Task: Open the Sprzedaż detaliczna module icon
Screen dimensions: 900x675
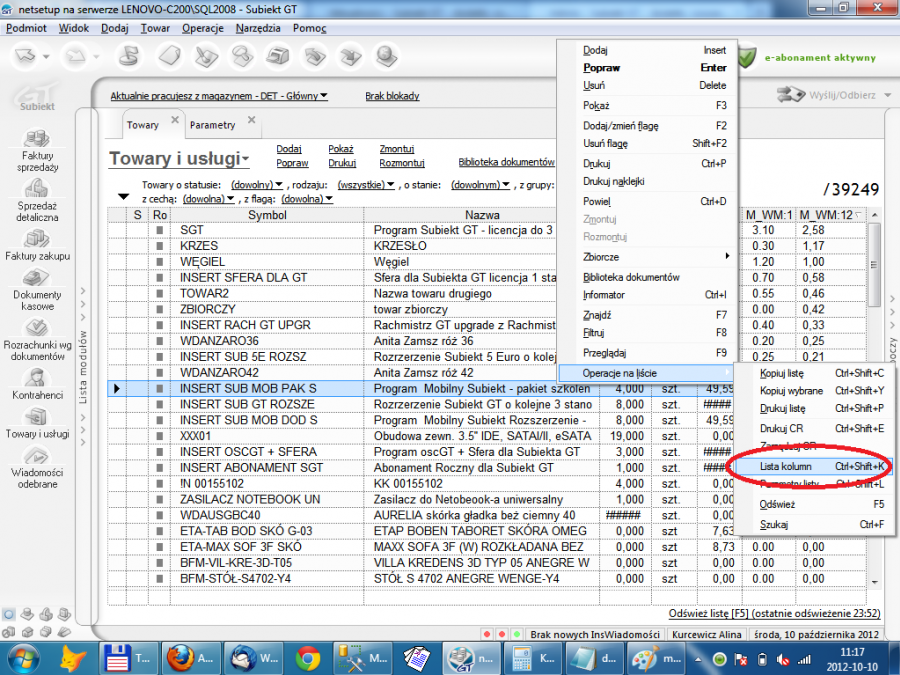Action: pyautogui.click(x=37, y=188)
